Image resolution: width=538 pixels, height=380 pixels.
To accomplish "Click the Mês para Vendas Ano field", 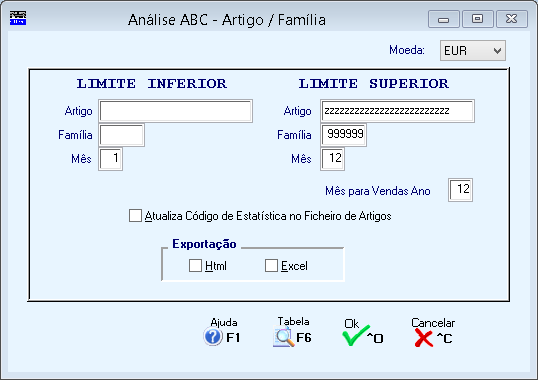I will tap(460, 190).
